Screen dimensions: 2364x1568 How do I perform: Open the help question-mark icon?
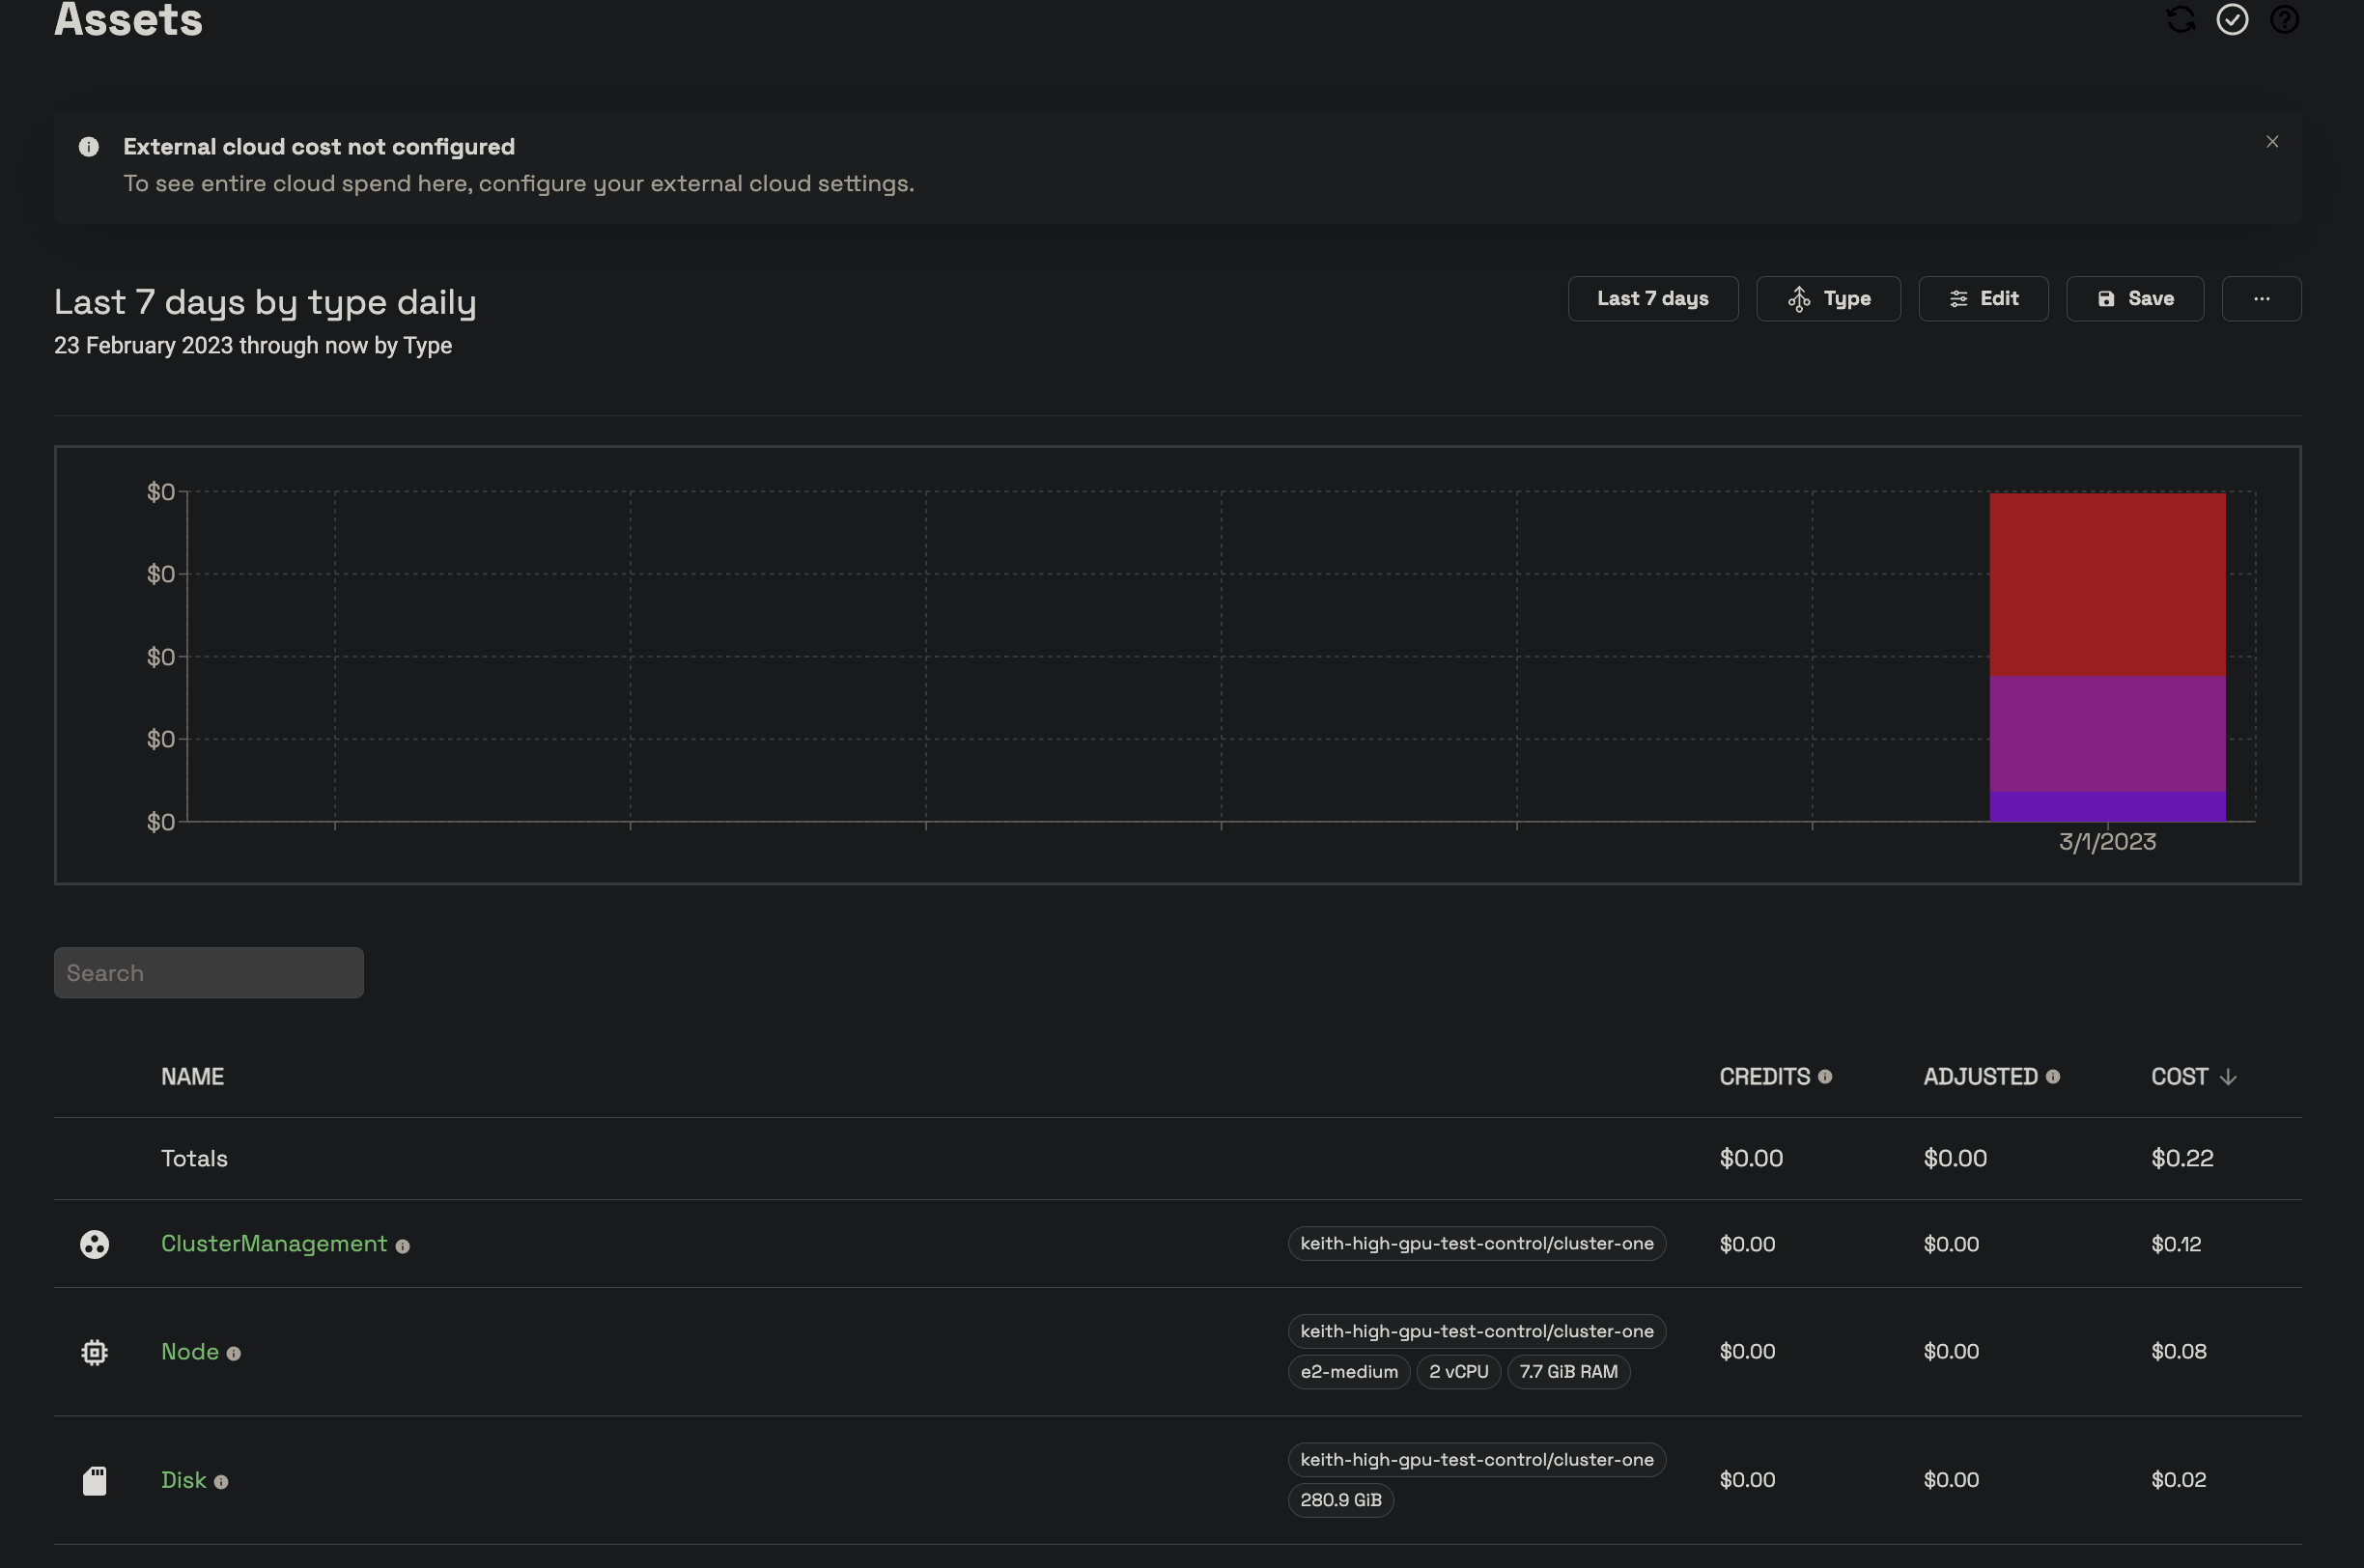pos(2286,19)
